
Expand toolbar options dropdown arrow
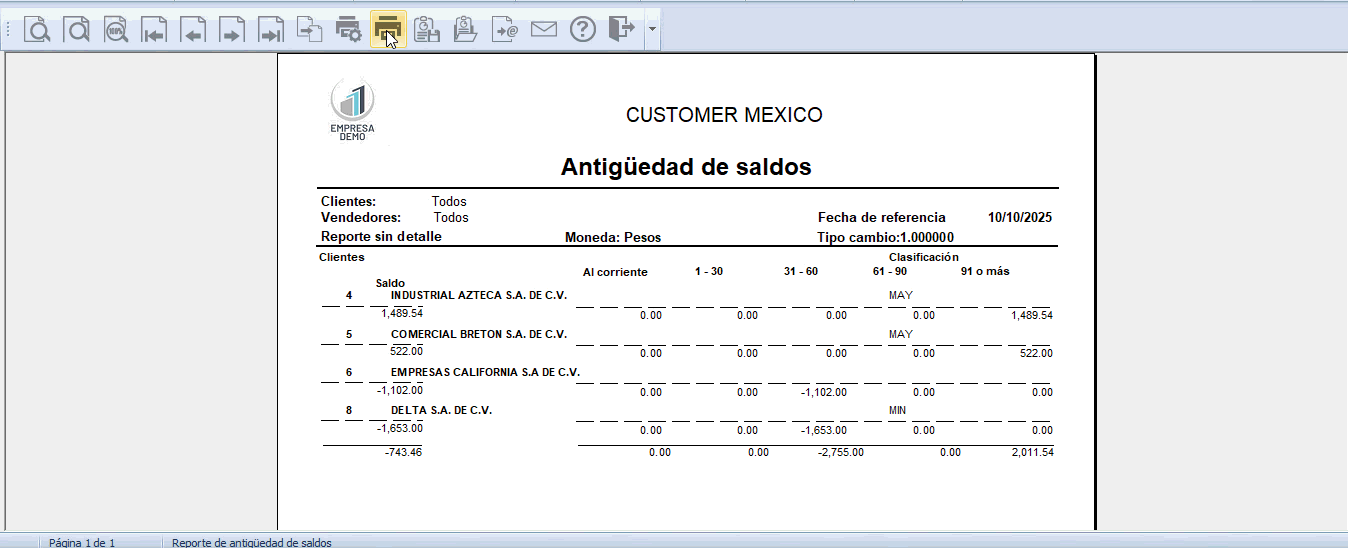click(x=653, y=30)
